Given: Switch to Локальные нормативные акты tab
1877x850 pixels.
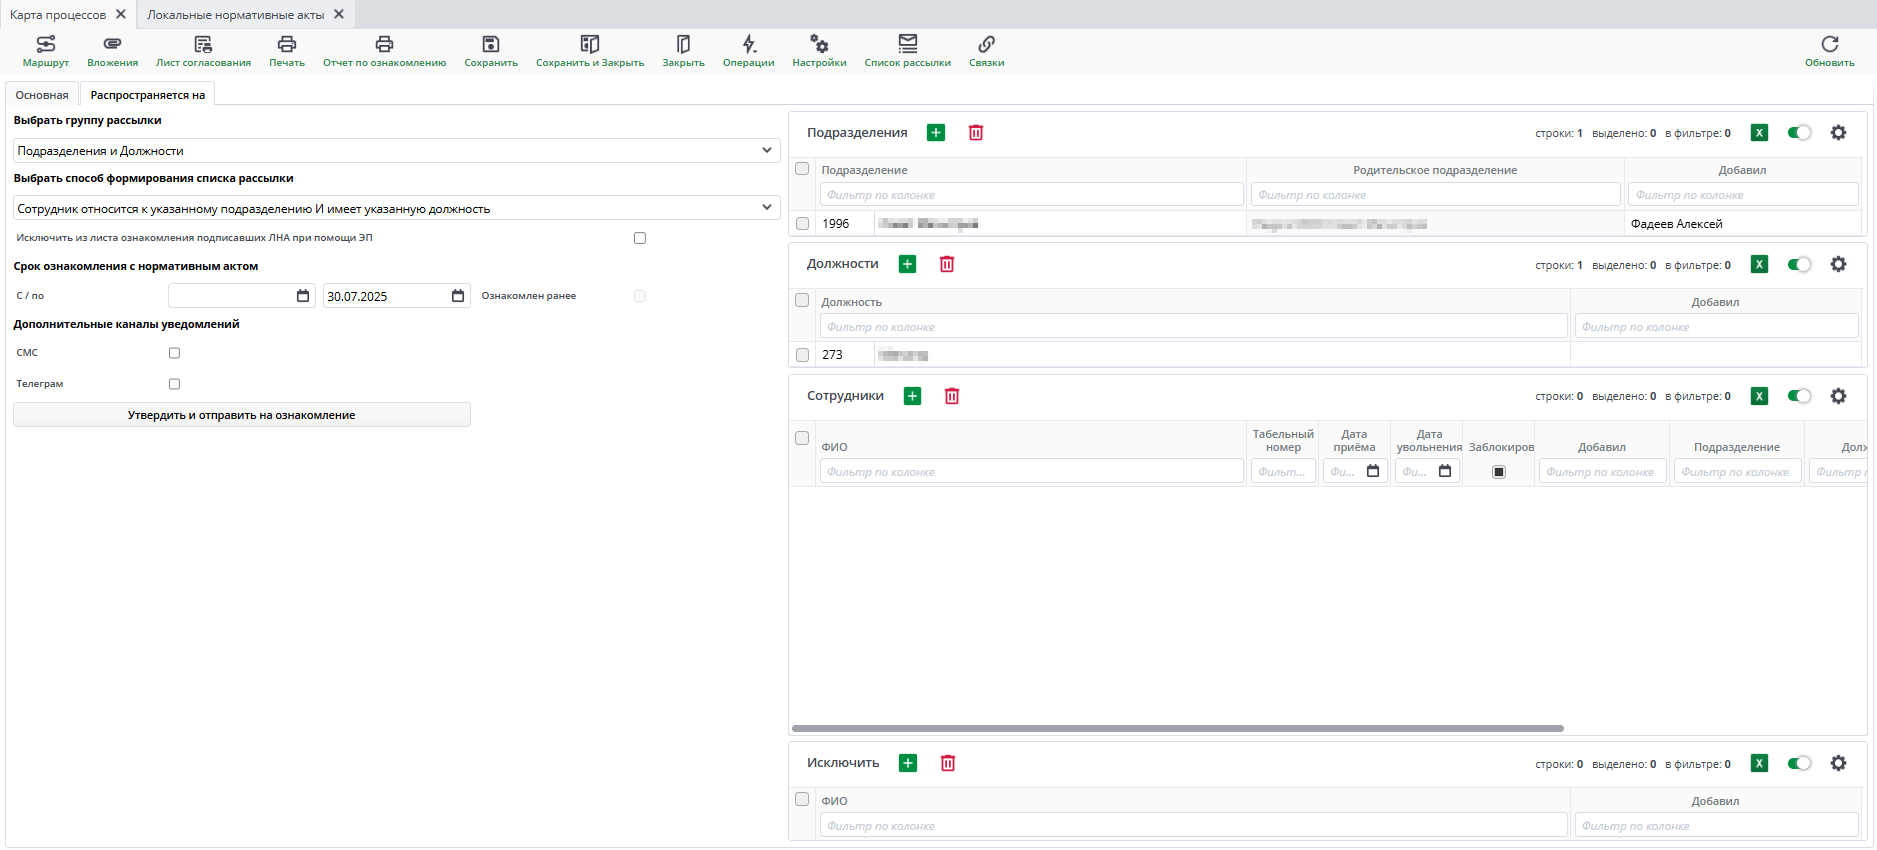Looking at the screenshot, I should (236, 15).
